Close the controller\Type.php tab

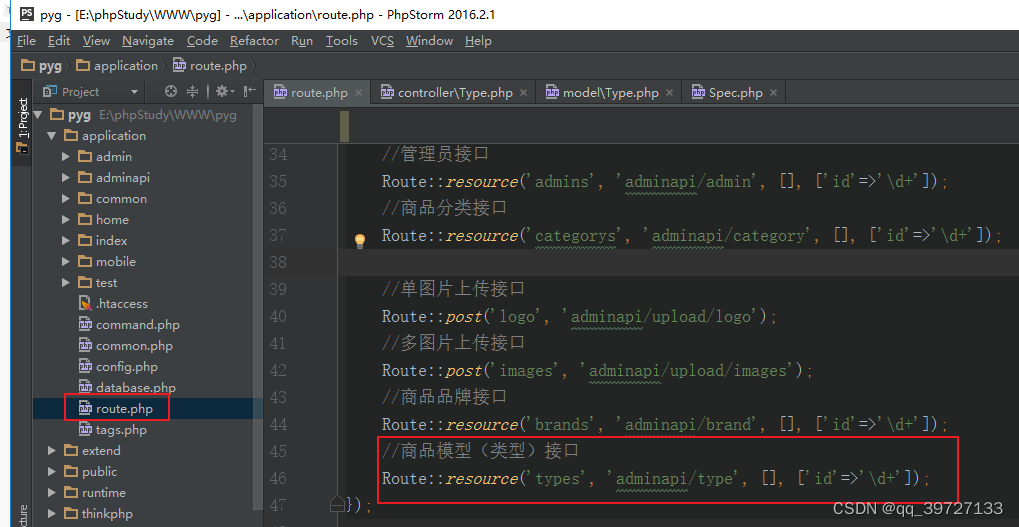(524, 93)
